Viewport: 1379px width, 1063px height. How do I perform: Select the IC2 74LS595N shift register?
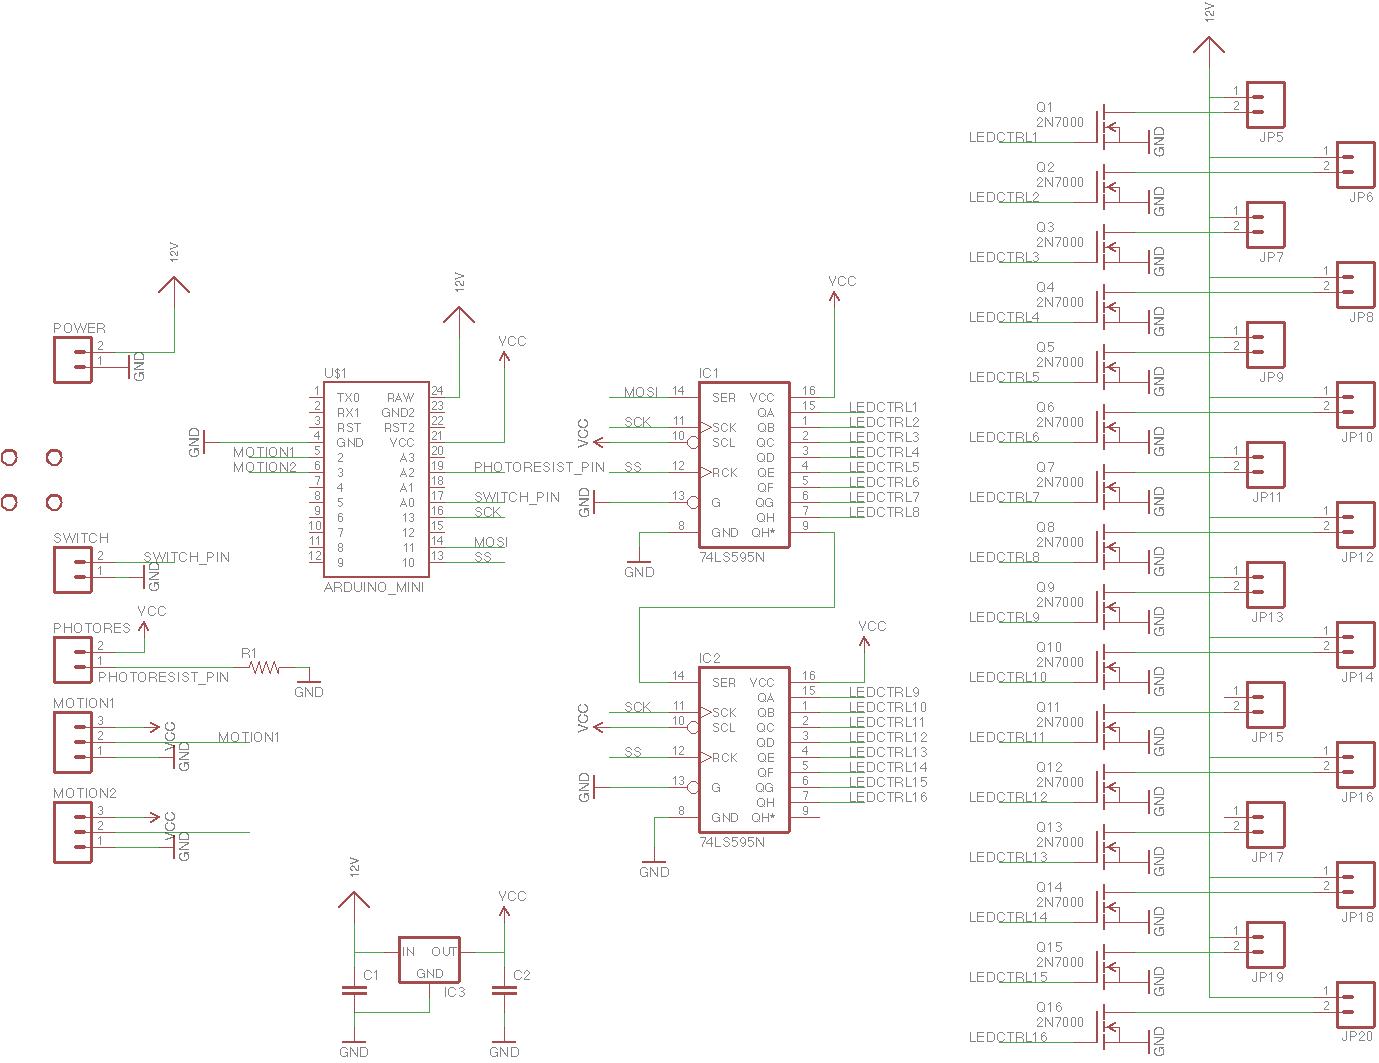pos(744,750)
